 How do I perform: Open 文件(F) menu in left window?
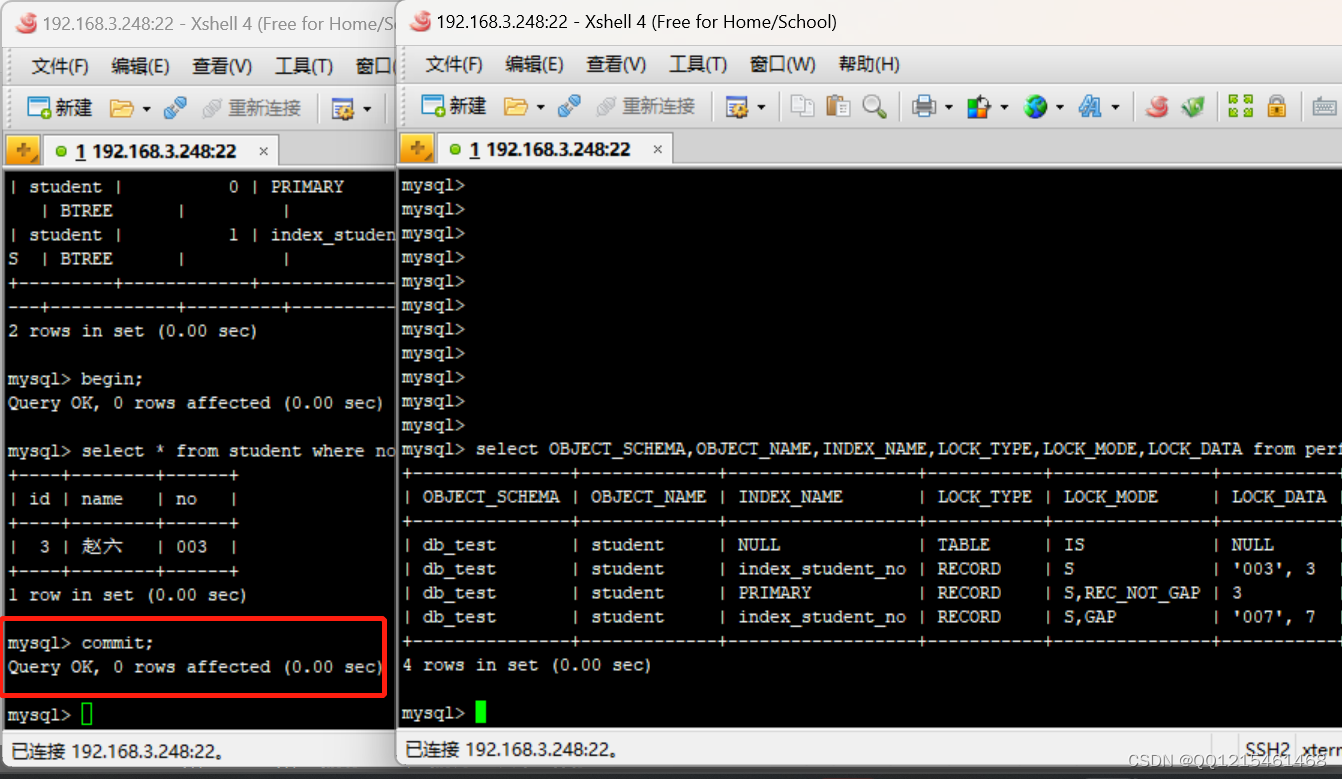(60, 66)
